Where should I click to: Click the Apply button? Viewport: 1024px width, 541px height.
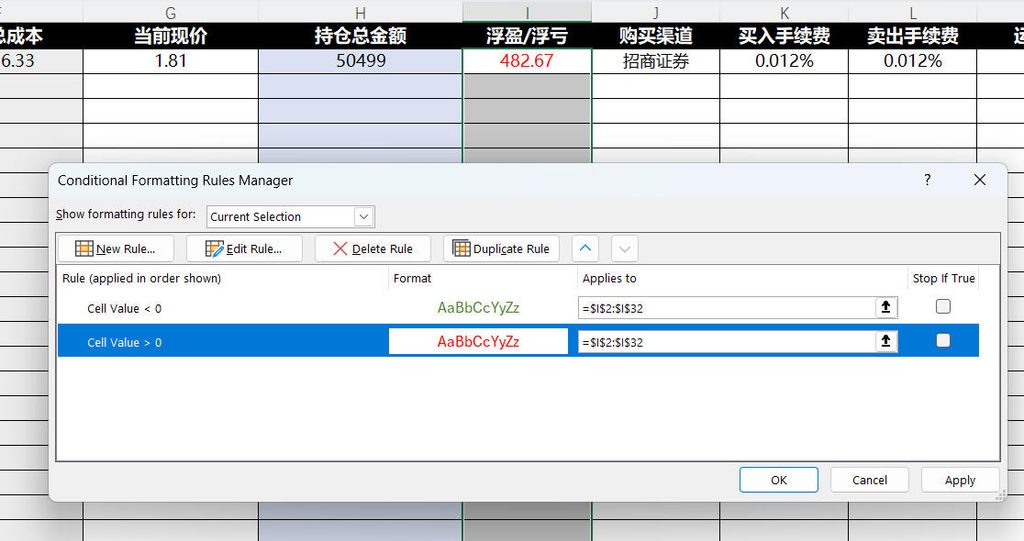point(960,480)
